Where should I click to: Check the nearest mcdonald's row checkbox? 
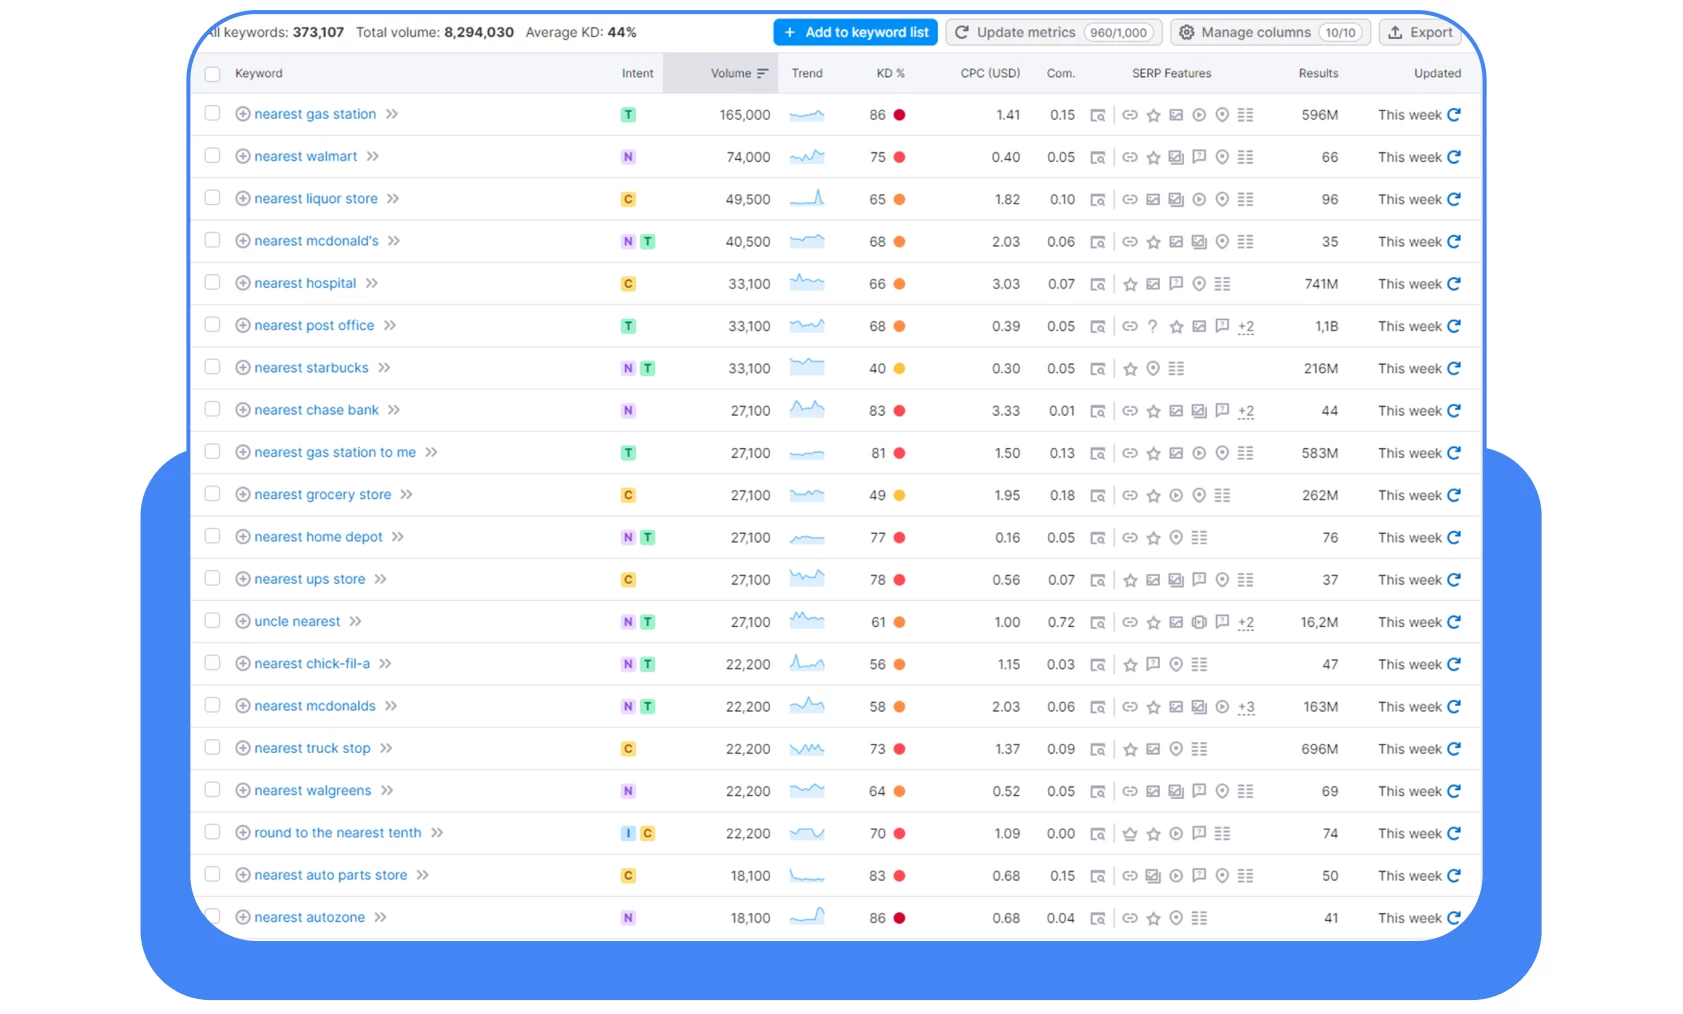(212, 240)
